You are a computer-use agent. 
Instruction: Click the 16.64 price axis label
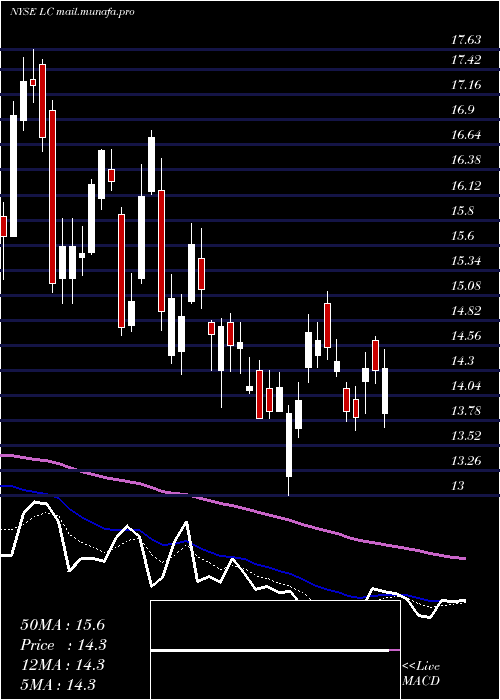coord(466,135)
